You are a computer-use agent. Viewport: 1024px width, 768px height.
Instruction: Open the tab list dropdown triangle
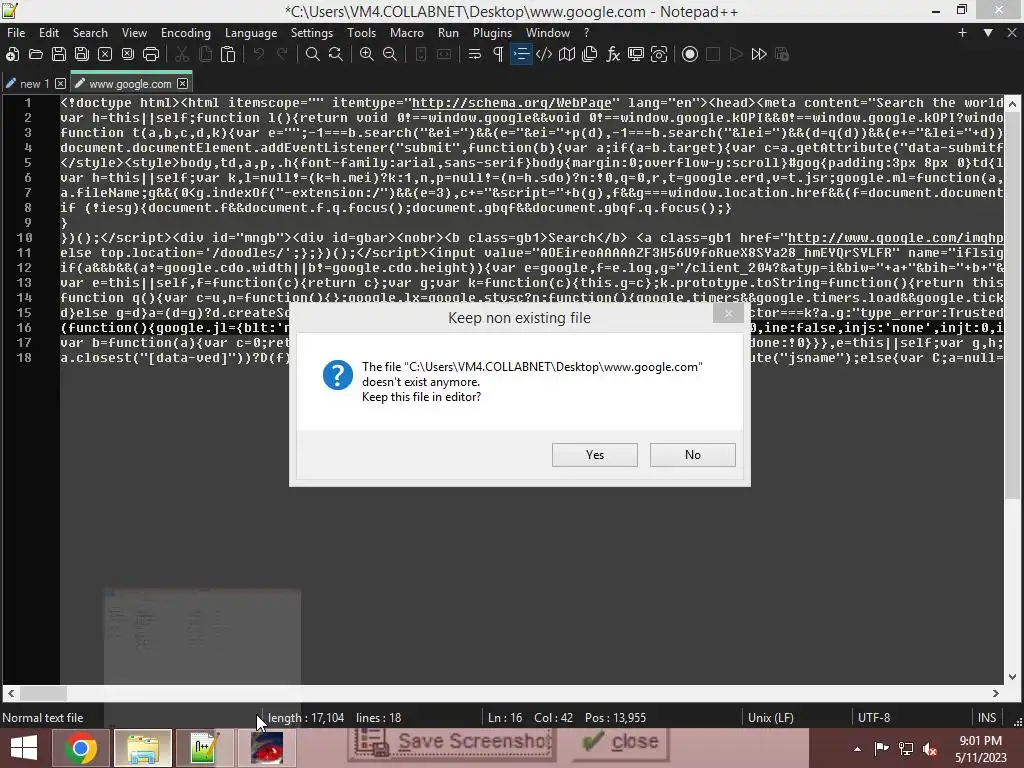(x=988, y=33)
